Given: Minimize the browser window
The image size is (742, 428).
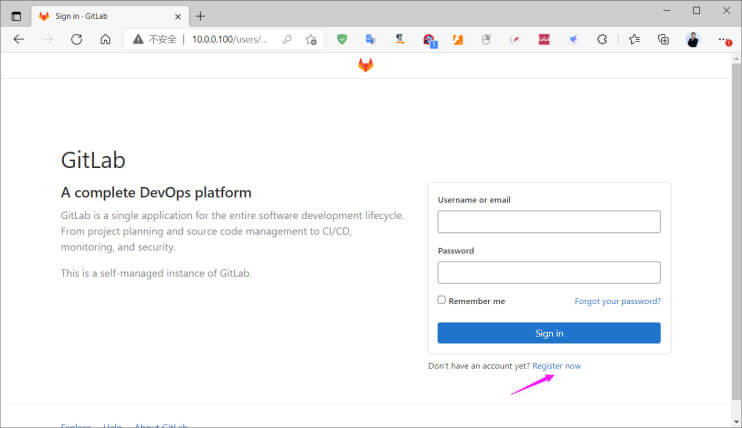Looking at the screenshot, I should coord(667,10).
